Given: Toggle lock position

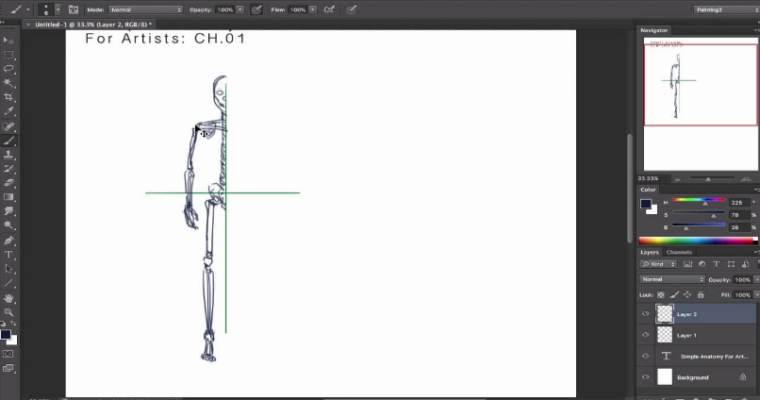Looking at the screenshot, I should 687,294.
